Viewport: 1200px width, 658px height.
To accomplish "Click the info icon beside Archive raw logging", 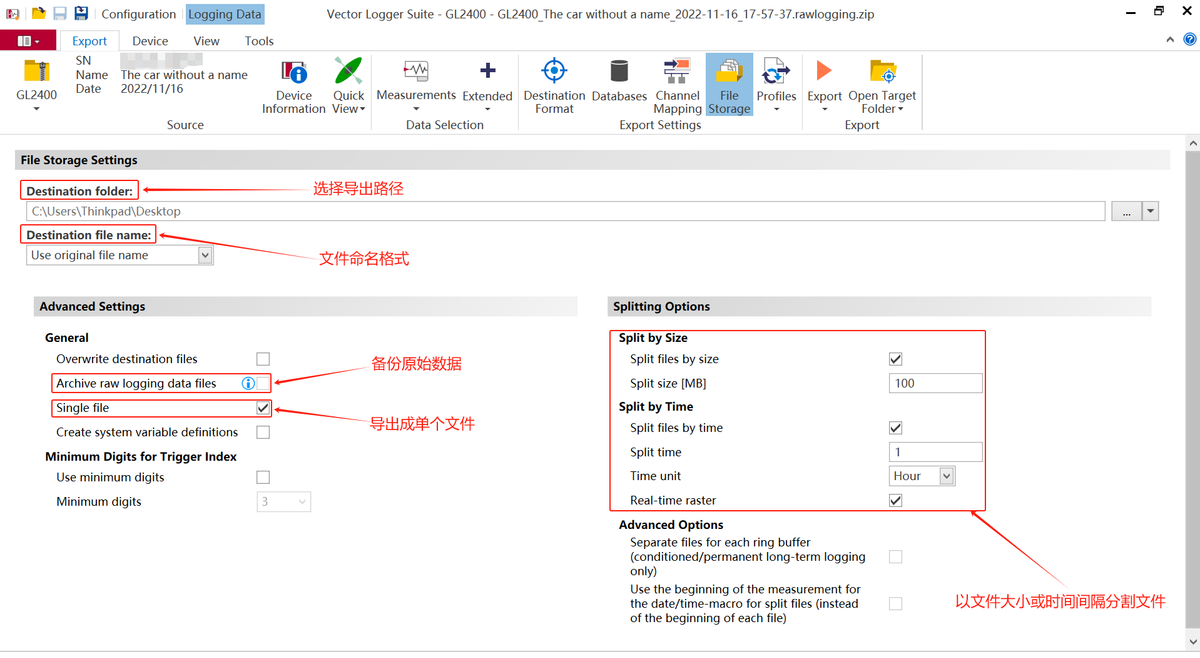I will [248, 383].
